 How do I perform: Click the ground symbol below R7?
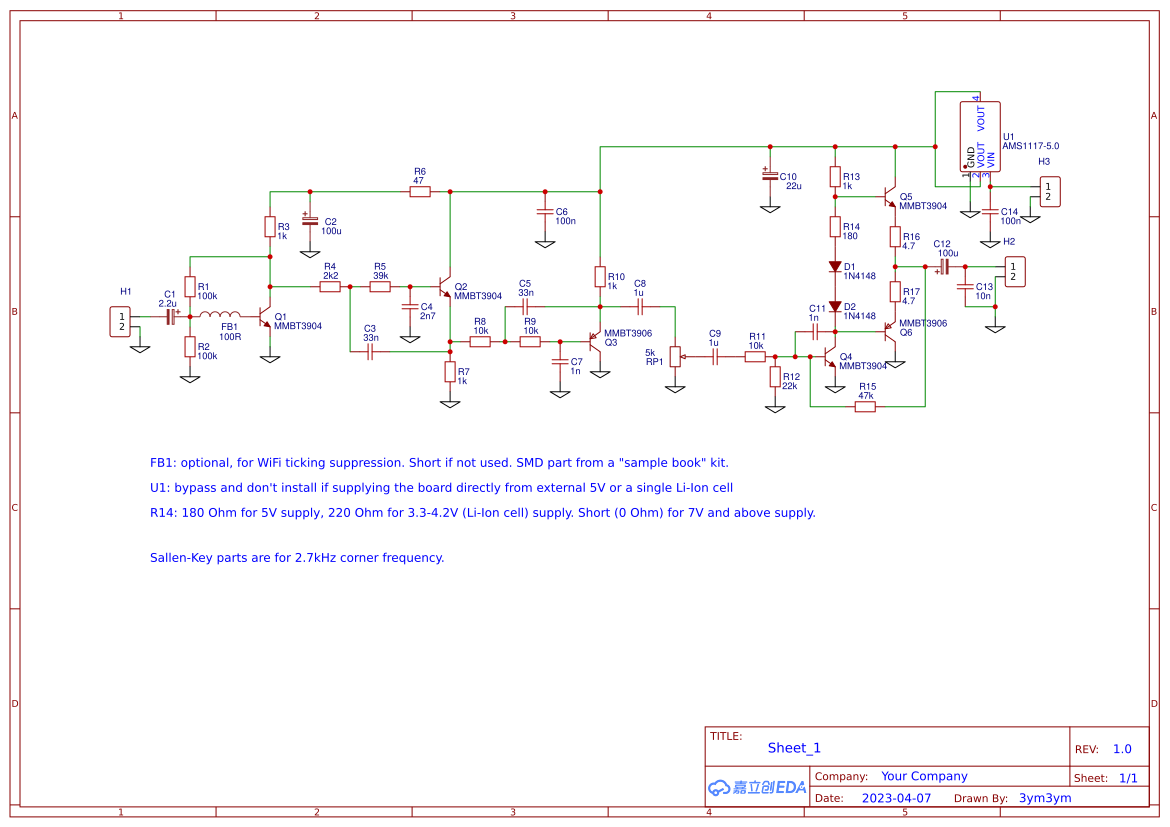click(x=448, y=405)
